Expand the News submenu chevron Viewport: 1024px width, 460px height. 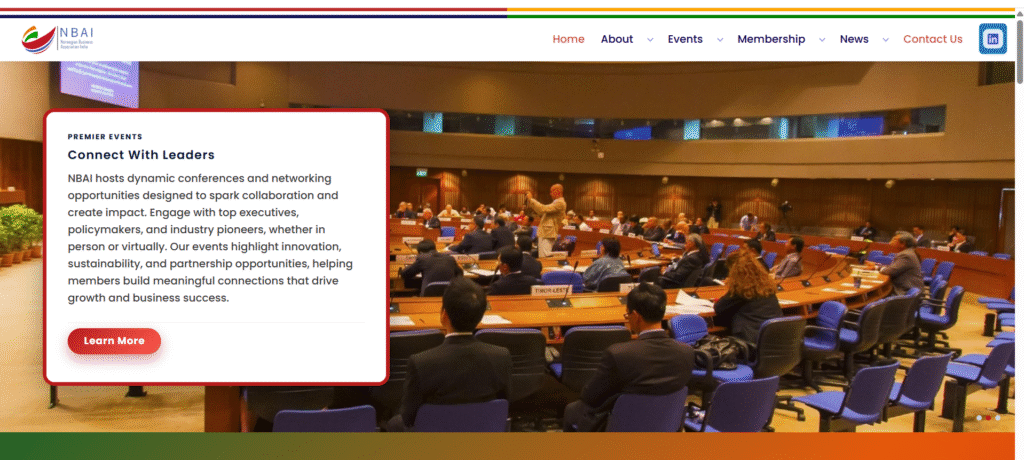pyautogui.click(x=885, y=40)
